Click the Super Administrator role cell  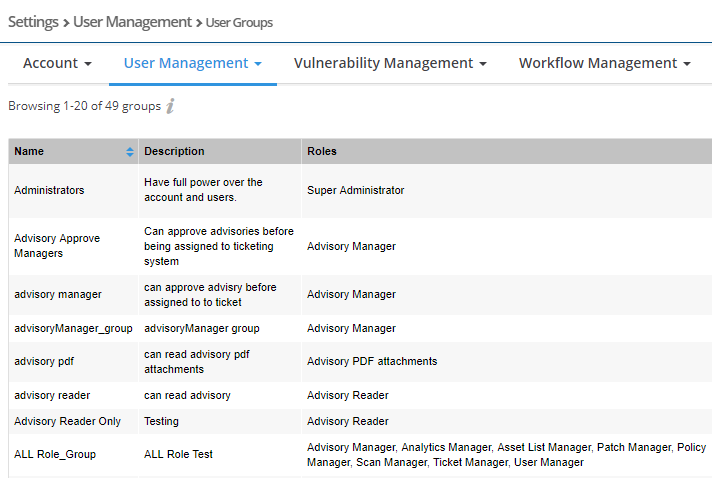click(x=355, y=190)
